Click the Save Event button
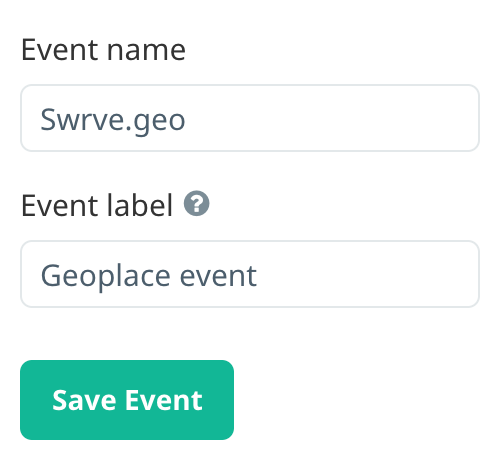Screen dimensions: 500x460 pos(127,400)
